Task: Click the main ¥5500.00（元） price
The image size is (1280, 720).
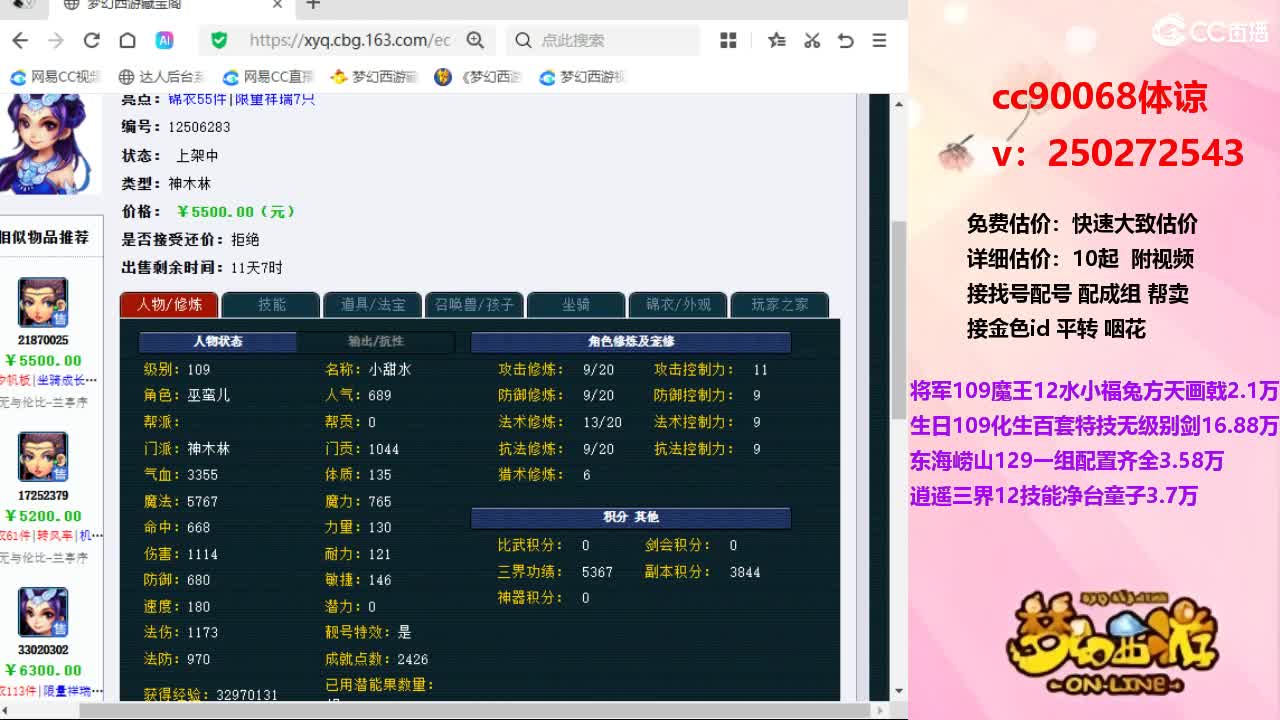Action: (x=236, y=212)
